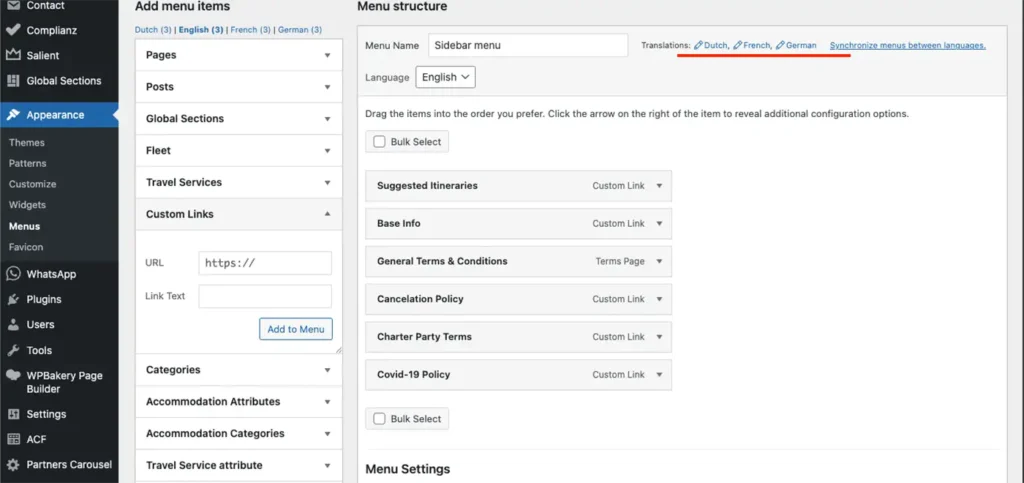This screenshot has width=1024, height=483.
Task: Switch add-items filter to Dutch (3)
Action: 153,30
